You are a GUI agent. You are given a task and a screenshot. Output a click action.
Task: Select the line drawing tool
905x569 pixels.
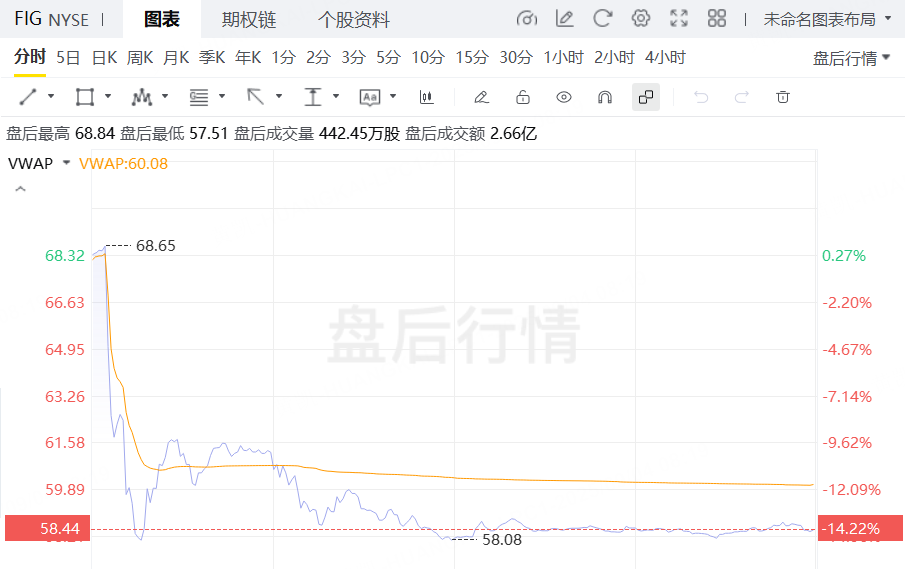coord(28,97)
